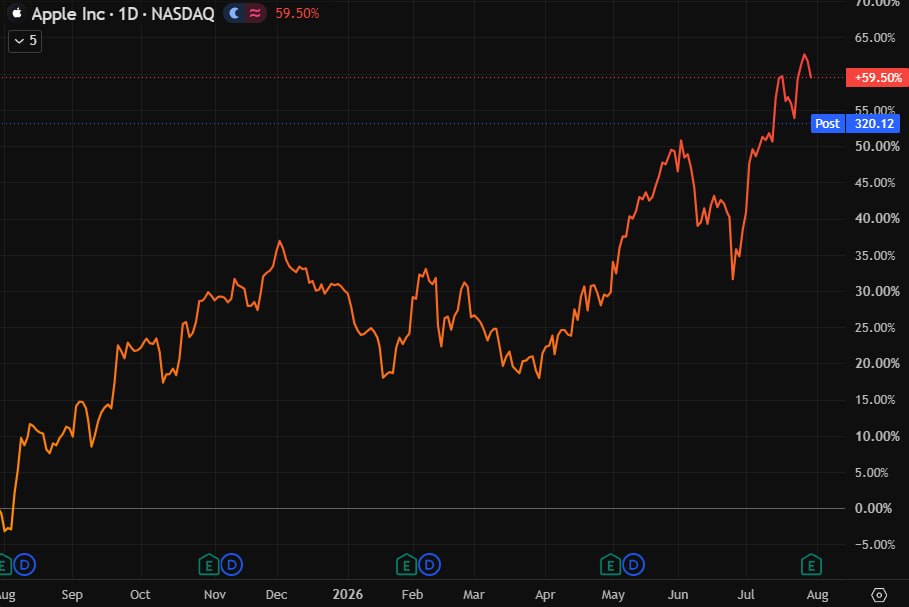Click the latest earnings E marker before Aug

[811, 565]
